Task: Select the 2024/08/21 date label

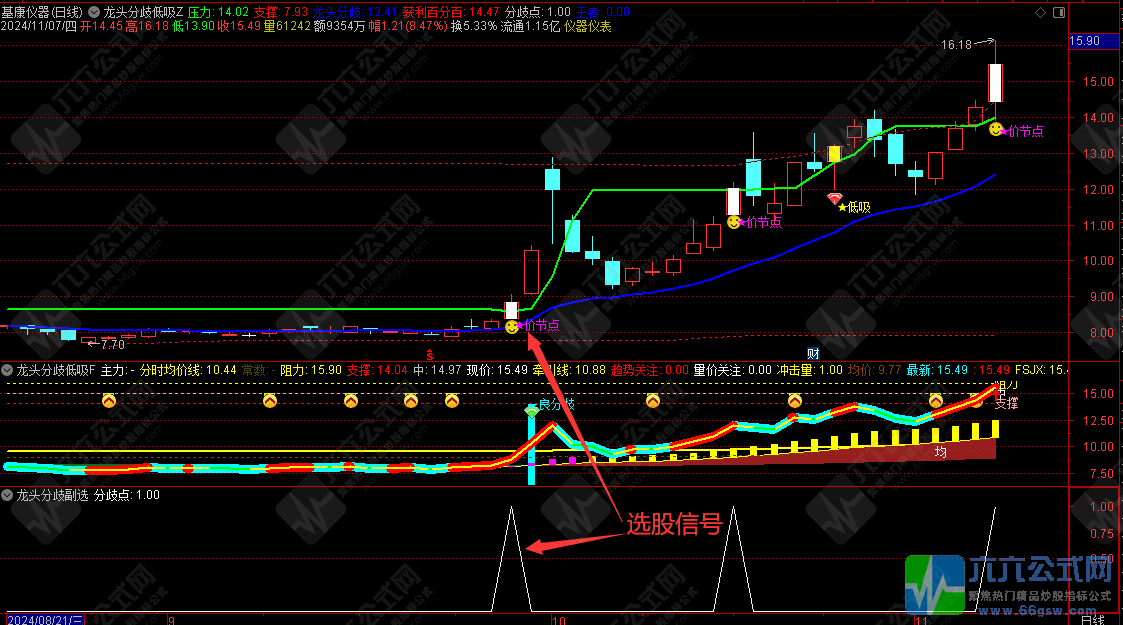Action: [x=45, y=619]
